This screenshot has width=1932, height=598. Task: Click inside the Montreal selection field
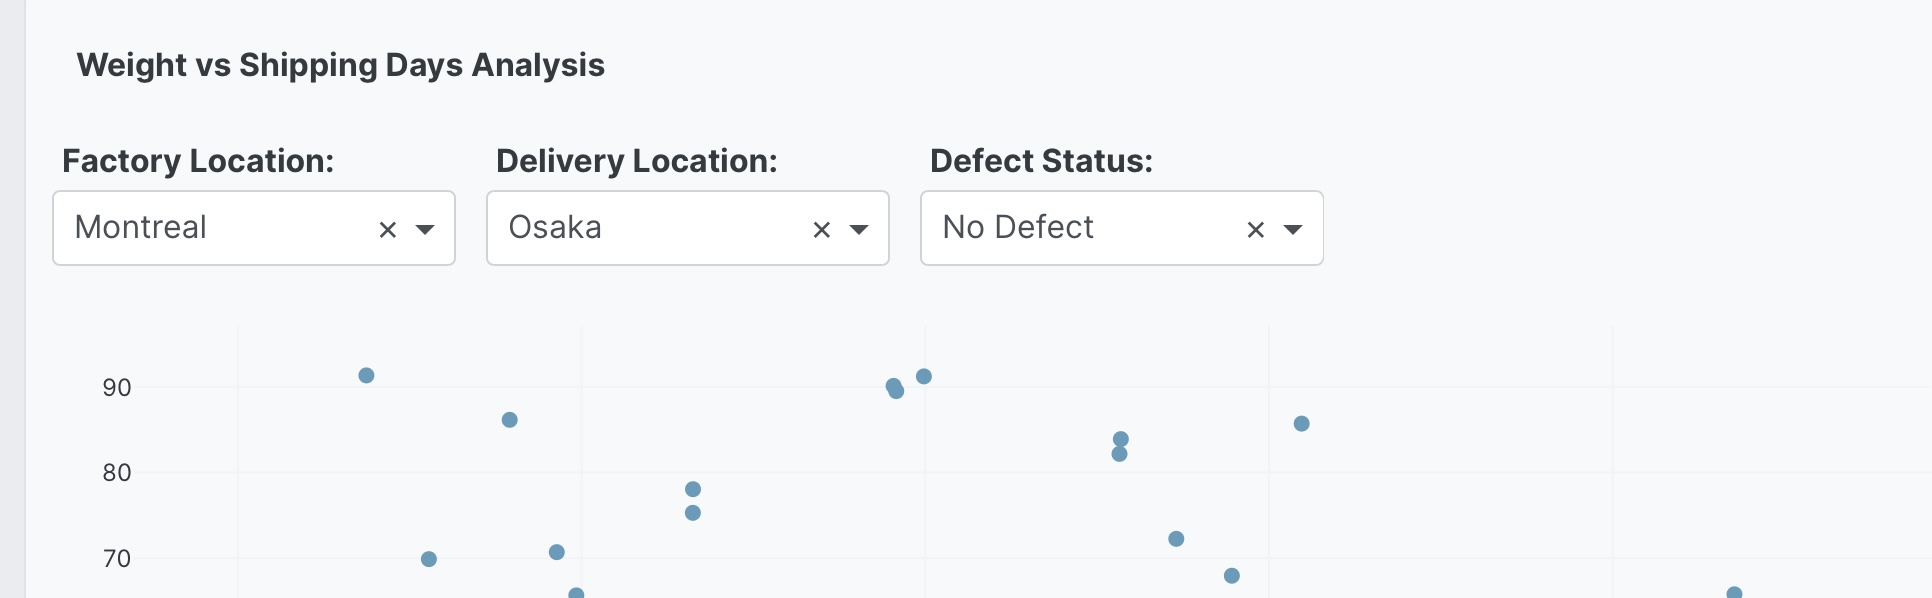pyautogui.click(x=200, y=228)
